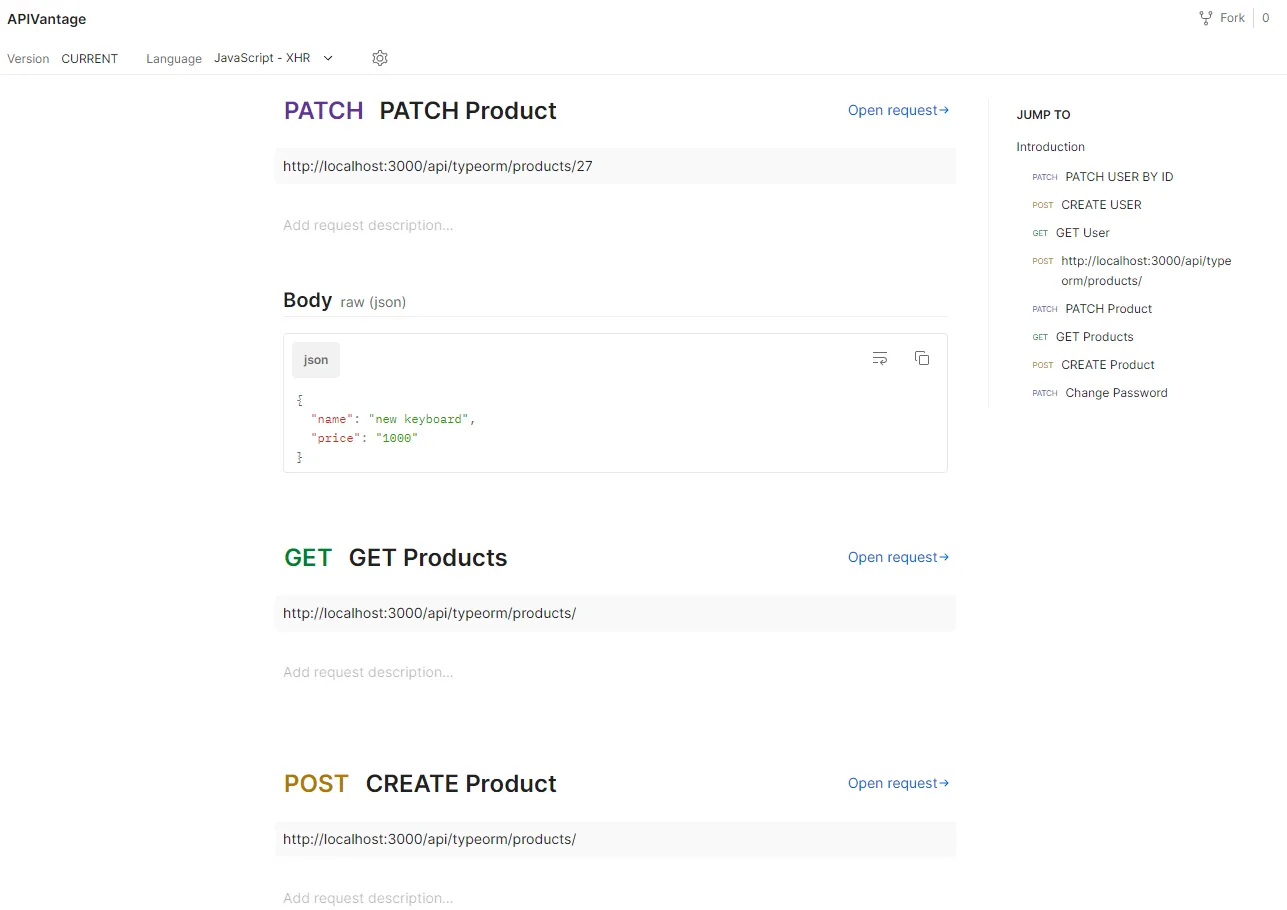Open request for PATCH Product
Screen dimensions: 1287x910
tap(898, 110)
